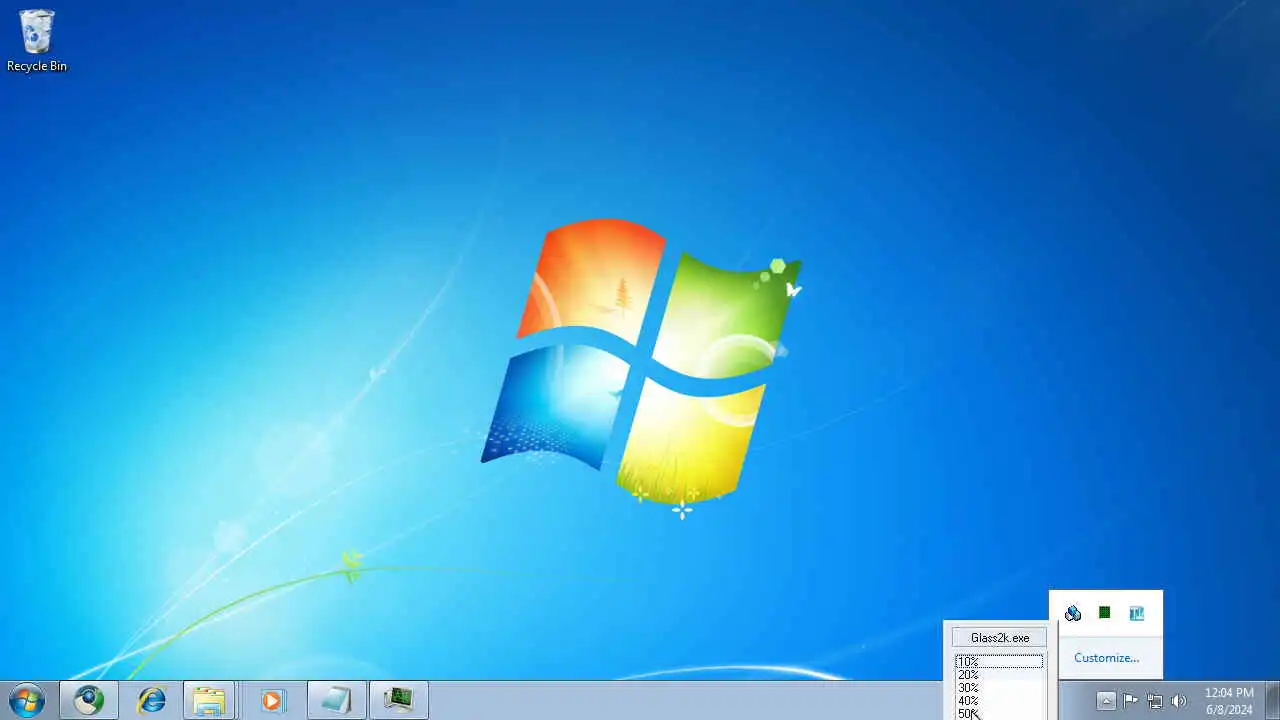The image size is (1280, 720).
Task: Open the volume speaker tray icon
Action: 1179,701
